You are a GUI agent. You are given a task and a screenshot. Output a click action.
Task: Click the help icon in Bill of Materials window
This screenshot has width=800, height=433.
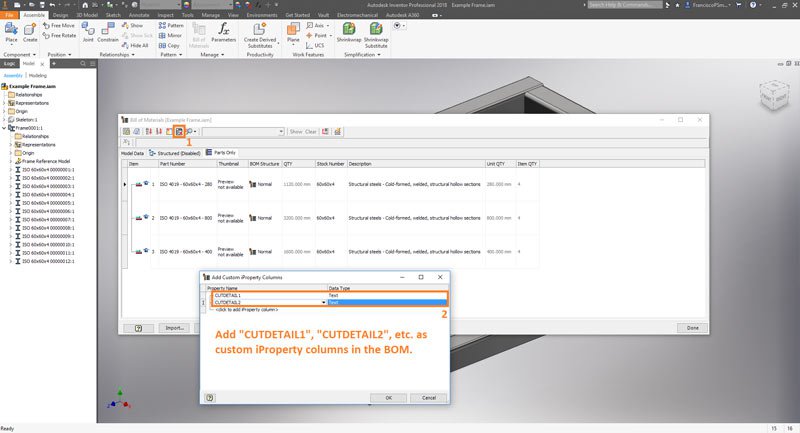(138, 328)
